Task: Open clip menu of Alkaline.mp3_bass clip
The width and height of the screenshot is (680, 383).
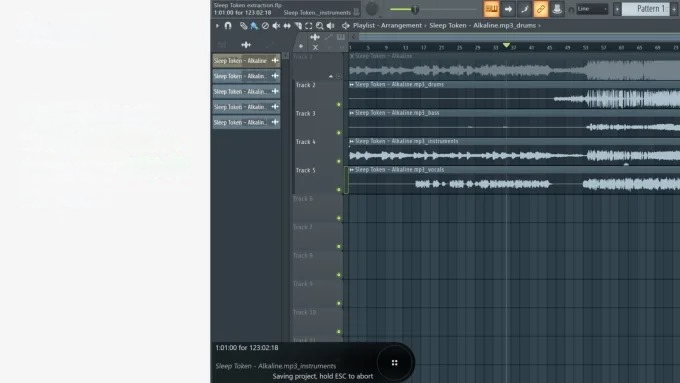Action: pos(352,113)
